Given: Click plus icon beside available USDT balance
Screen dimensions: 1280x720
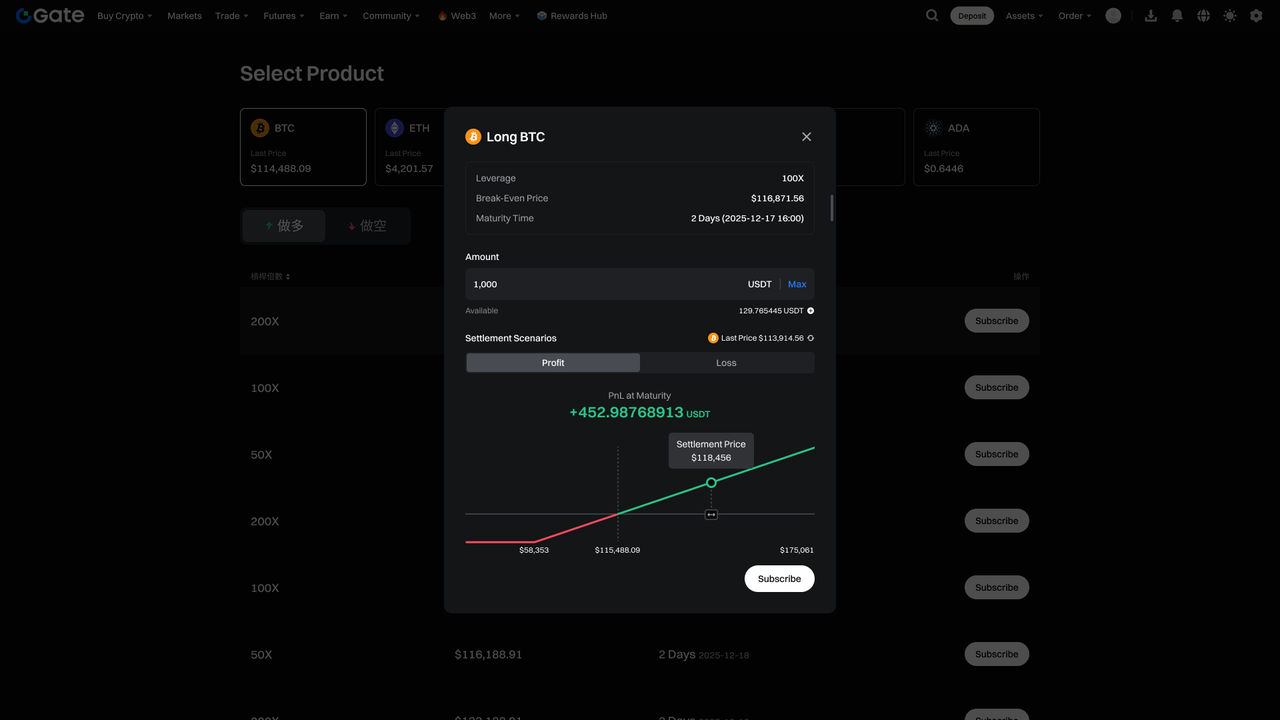Looking at the screenshot, I should click(x=810, y=311).
